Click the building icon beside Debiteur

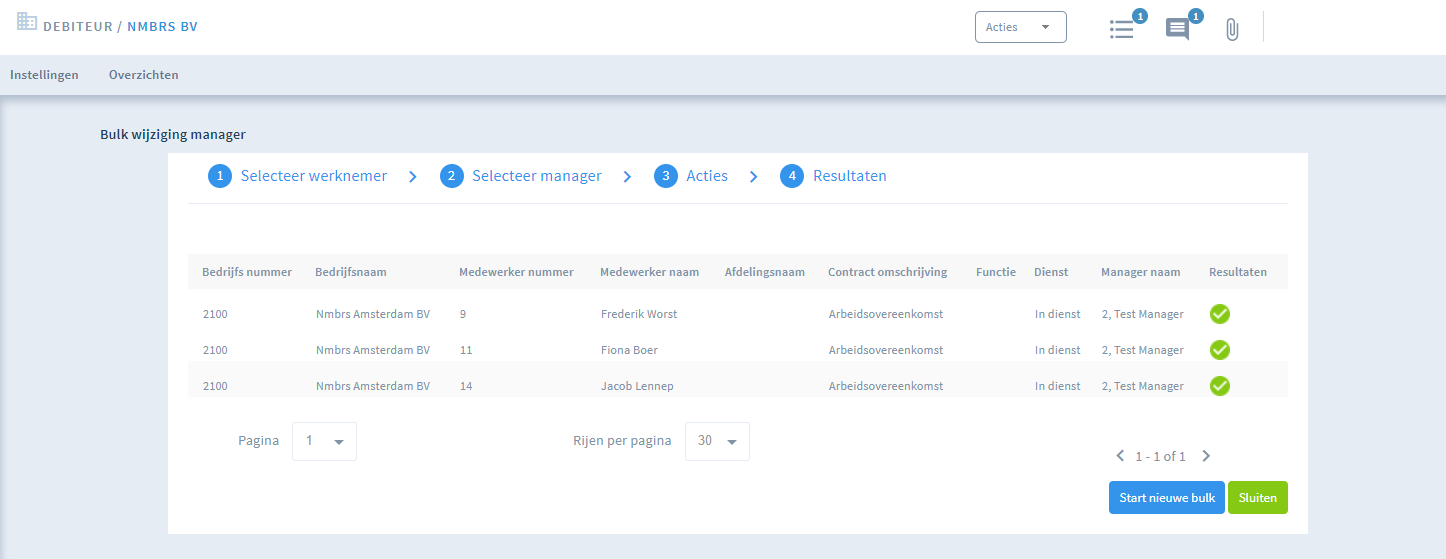27,22
